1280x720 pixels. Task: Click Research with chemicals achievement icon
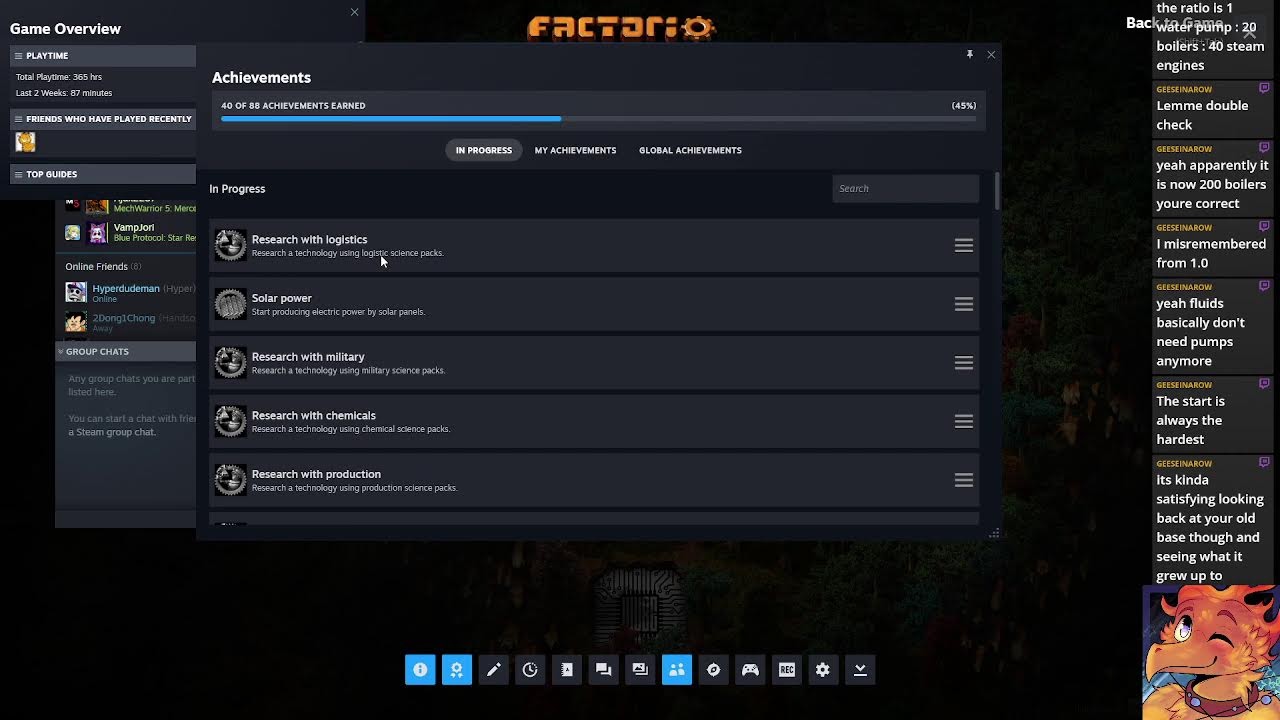point(230,421)
